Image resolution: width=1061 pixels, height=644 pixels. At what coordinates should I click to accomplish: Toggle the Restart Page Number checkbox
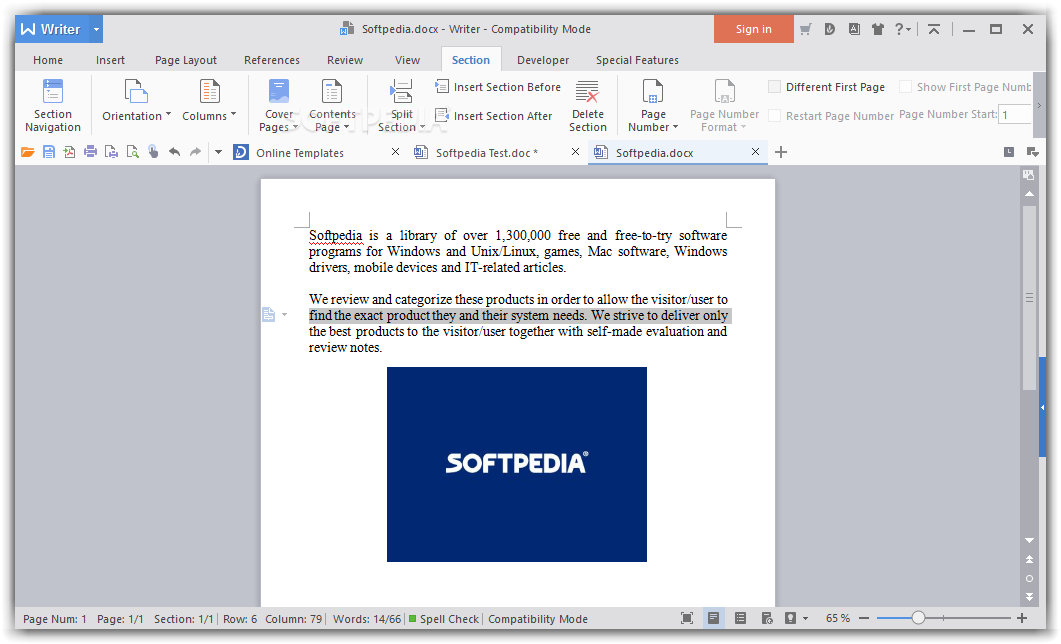(775, 116)
